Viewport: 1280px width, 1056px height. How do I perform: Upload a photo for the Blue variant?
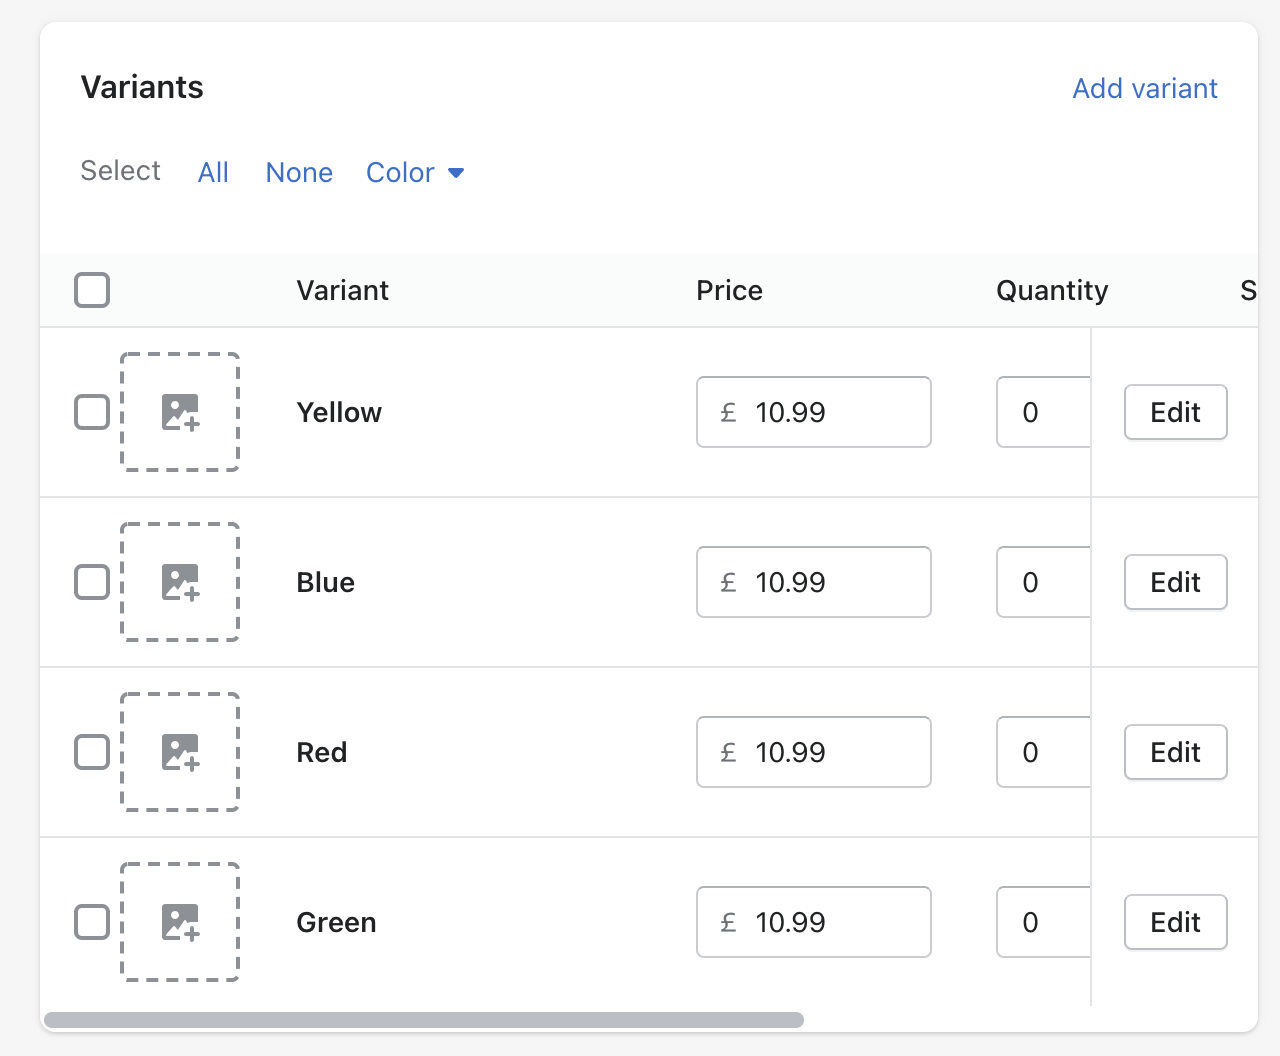point(180,582)
